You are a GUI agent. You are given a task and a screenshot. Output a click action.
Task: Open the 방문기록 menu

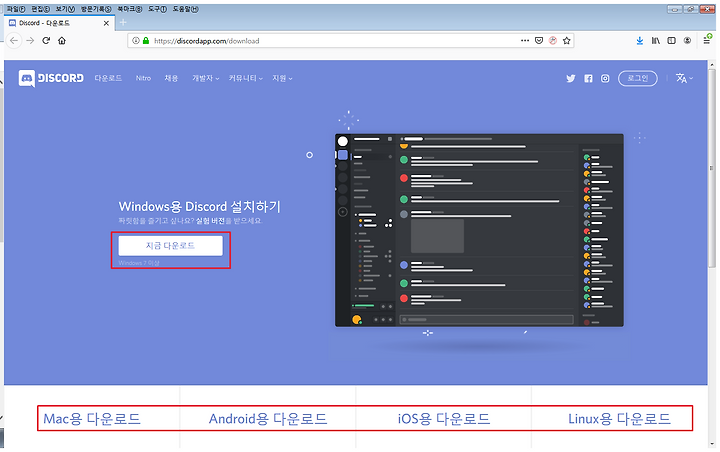[x=96, y=9]
